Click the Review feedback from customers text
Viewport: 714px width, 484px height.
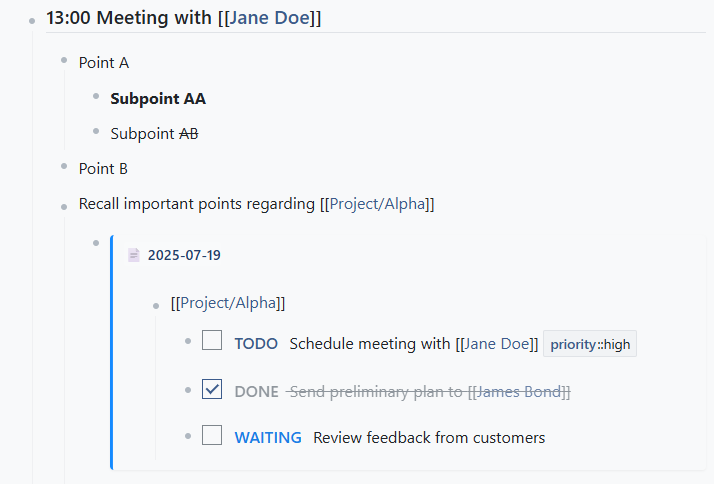pos(429,437)
